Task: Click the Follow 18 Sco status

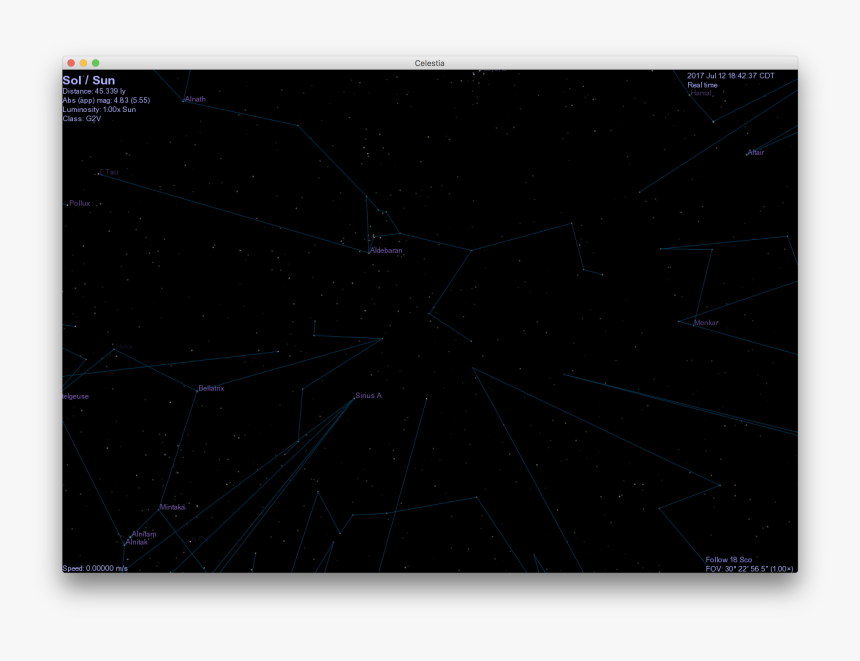Action: point(728,560)
